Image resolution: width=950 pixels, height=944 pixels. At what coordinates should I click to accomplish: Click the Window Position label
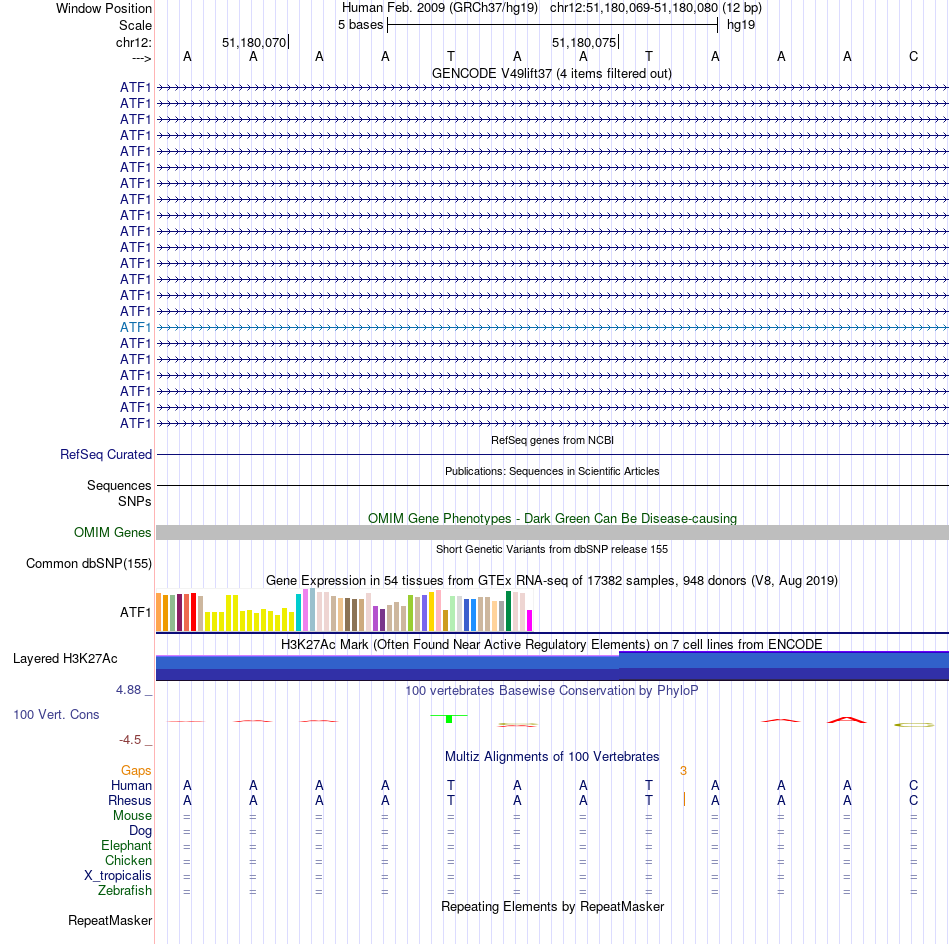(x=104, y=8)
